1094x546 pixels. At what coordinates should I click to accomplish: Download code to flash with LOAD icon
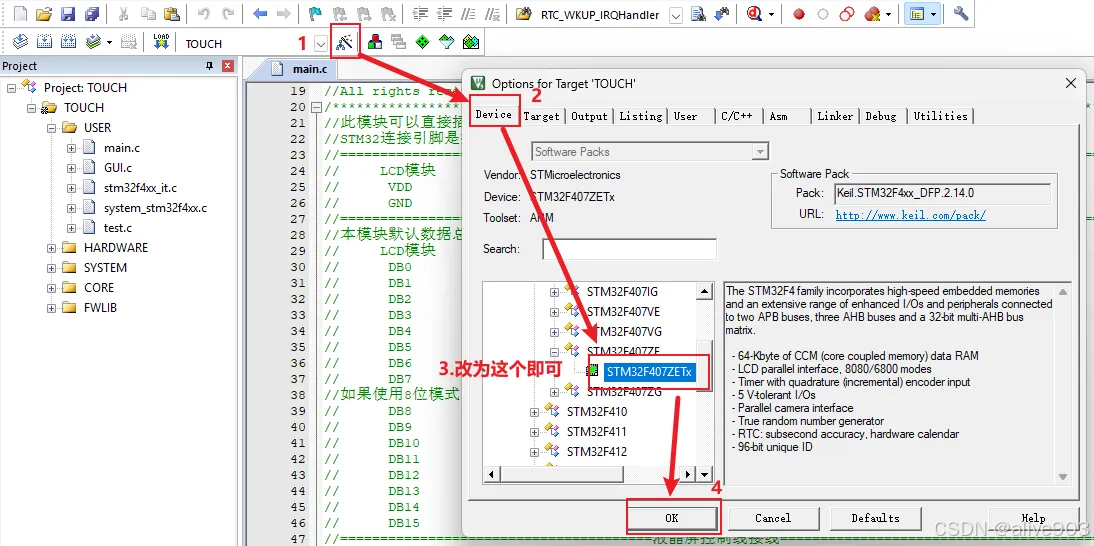coord(161,42)
